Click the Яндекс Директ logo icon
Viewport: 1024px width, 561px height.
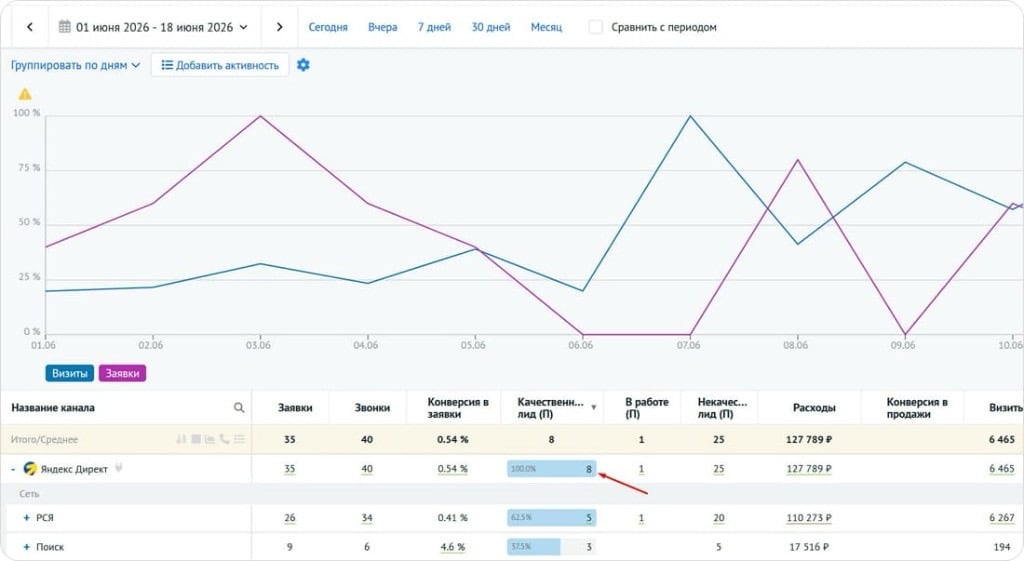click(x=30, y=468)
